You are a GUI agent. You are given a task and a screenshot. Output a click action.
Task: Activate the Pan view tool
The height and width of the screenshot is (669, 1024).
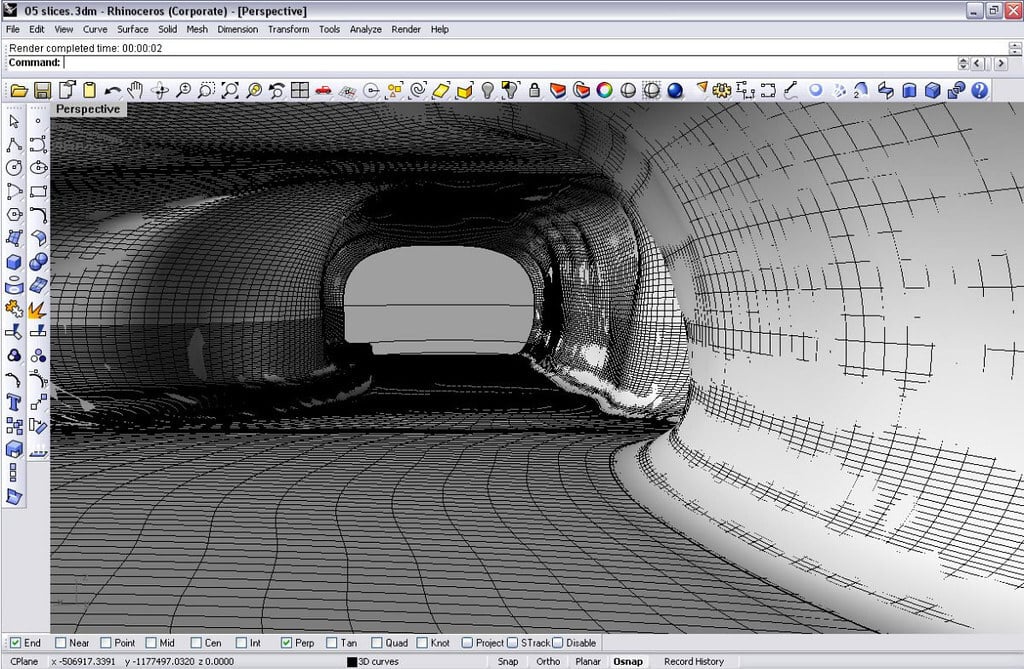[135, 90]
